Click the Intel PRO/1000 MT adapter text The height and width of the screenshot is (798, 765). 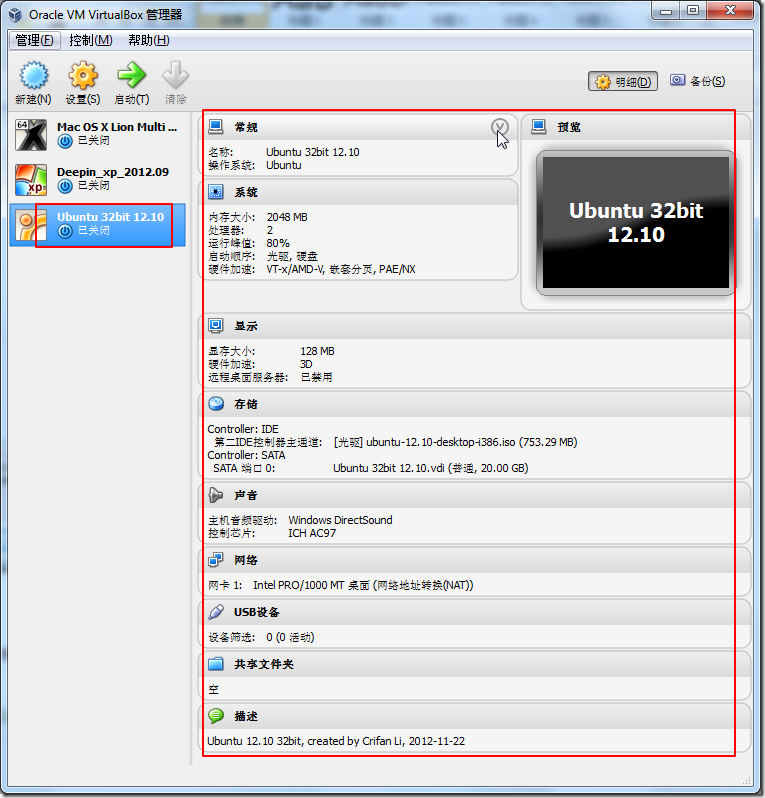[363, 585]
